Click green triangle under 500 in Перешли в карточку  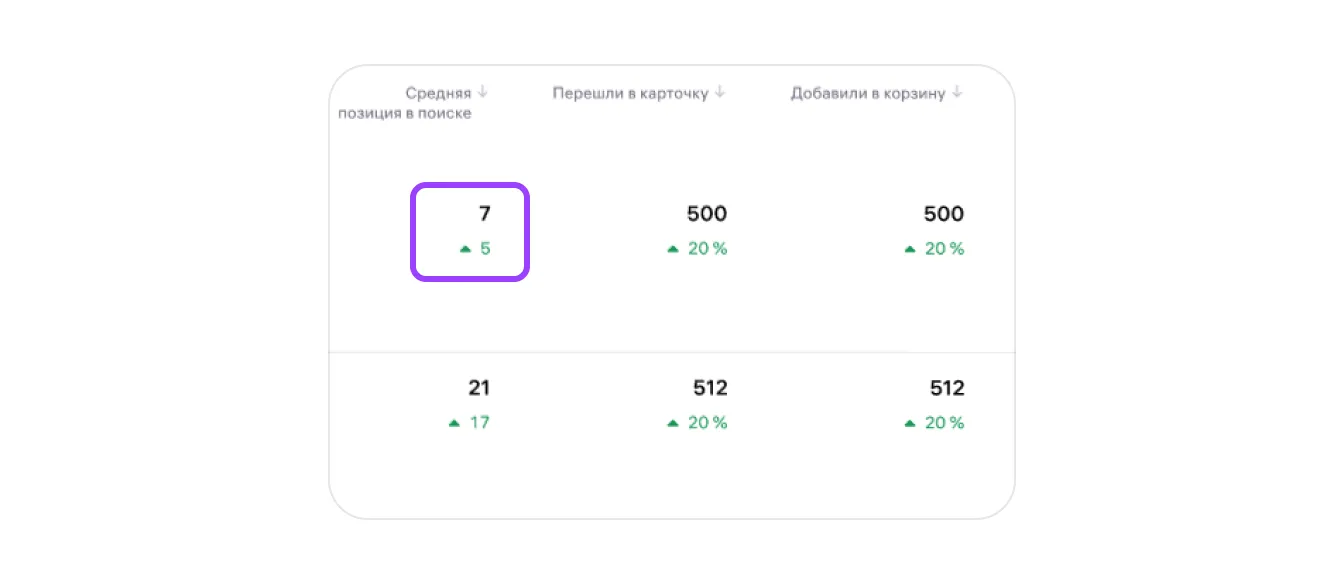click(673, 249)
